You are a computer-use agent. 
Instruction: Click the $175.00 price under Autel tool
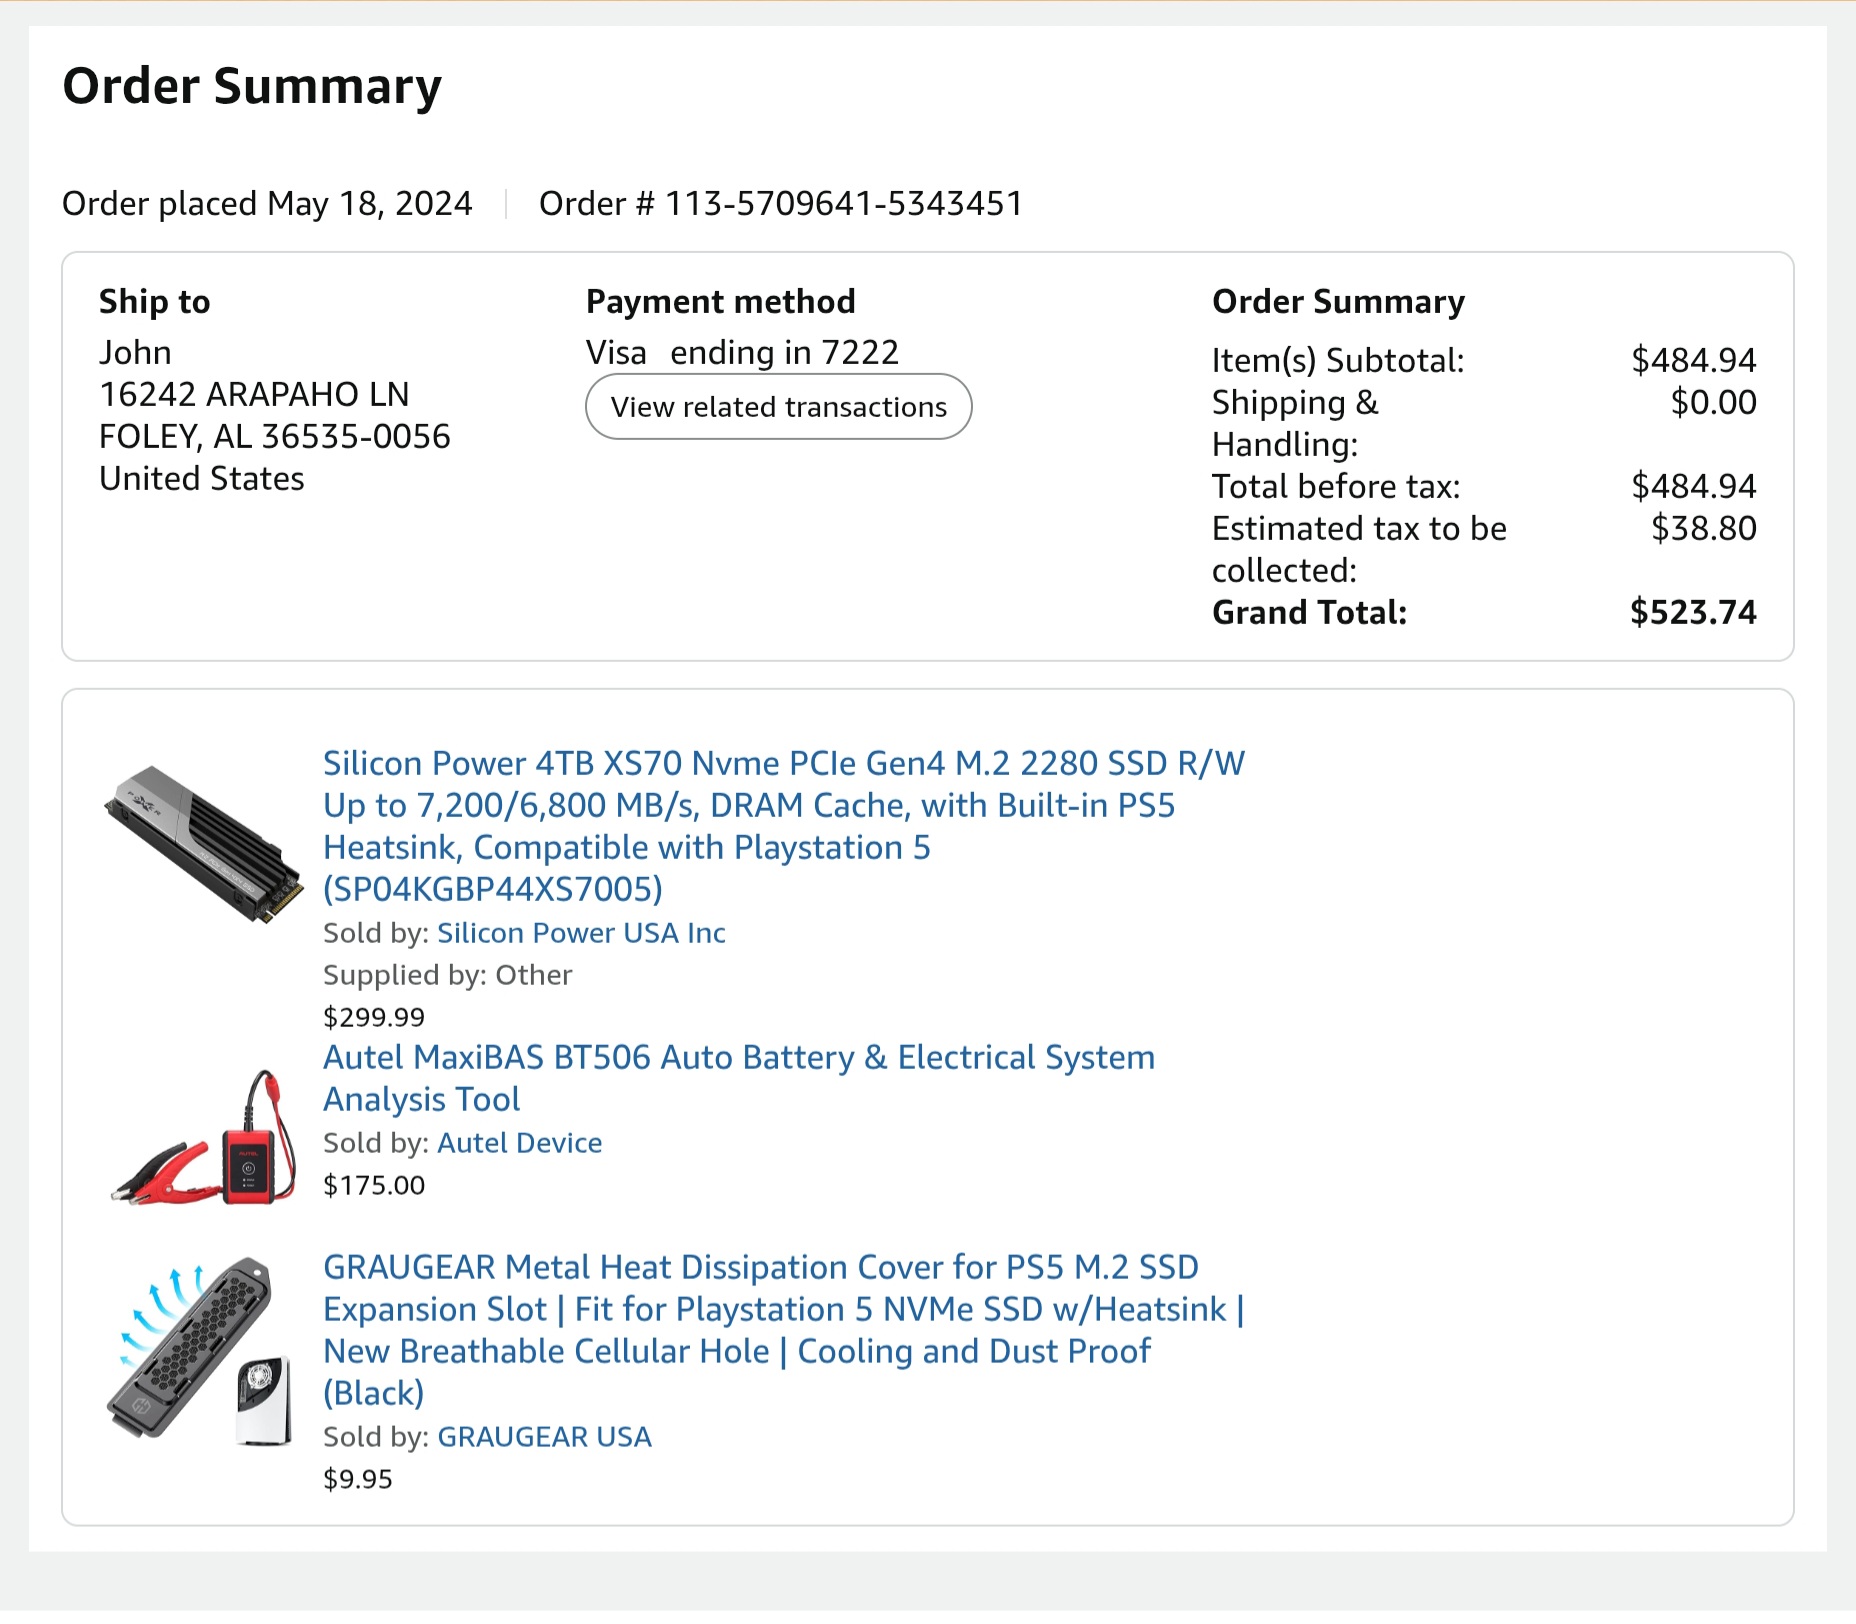tap(373, 1185)
